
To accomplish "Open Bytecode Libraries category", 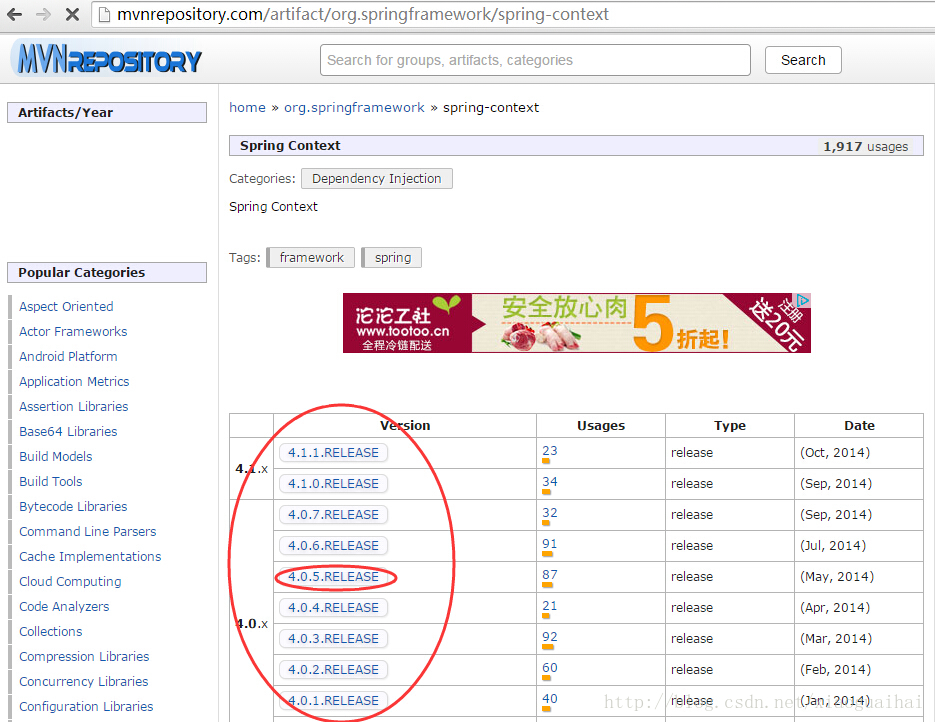I will point(73,507).
